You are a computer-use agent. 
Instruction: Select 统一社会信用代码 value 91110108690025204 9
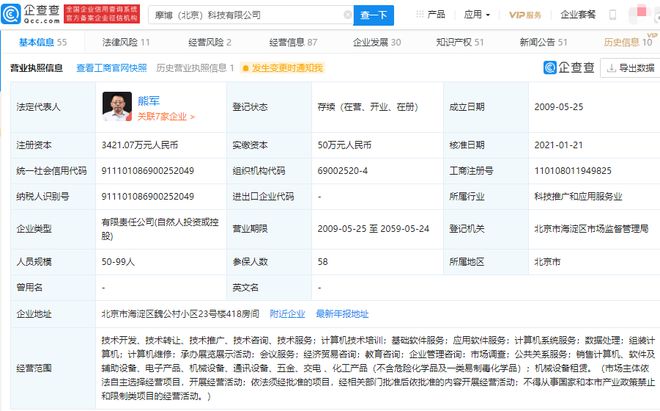(x=147, y=171)
